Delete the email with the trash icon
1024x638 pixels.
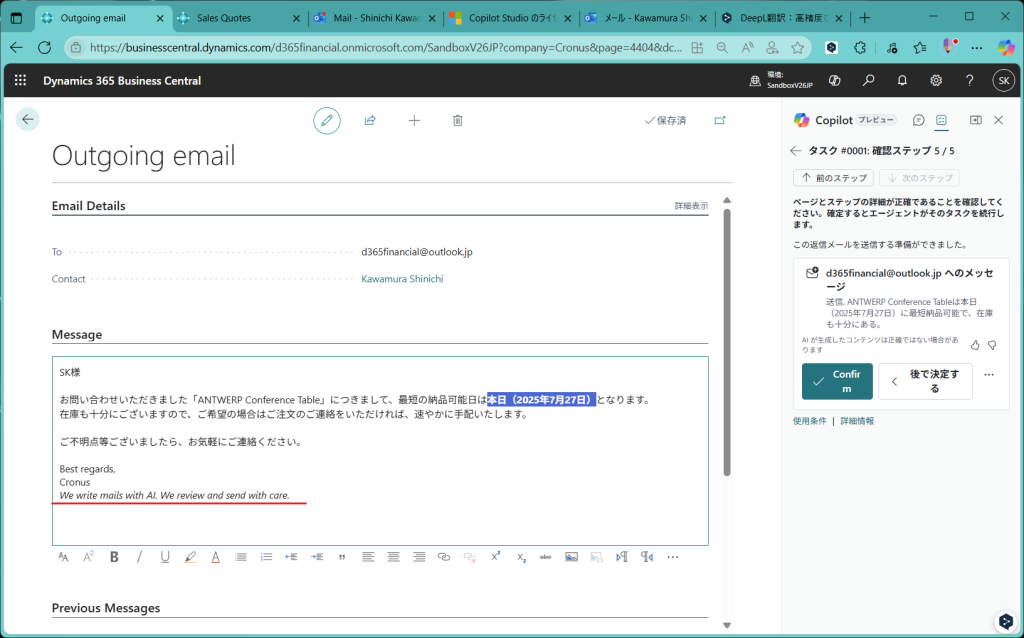458,121
